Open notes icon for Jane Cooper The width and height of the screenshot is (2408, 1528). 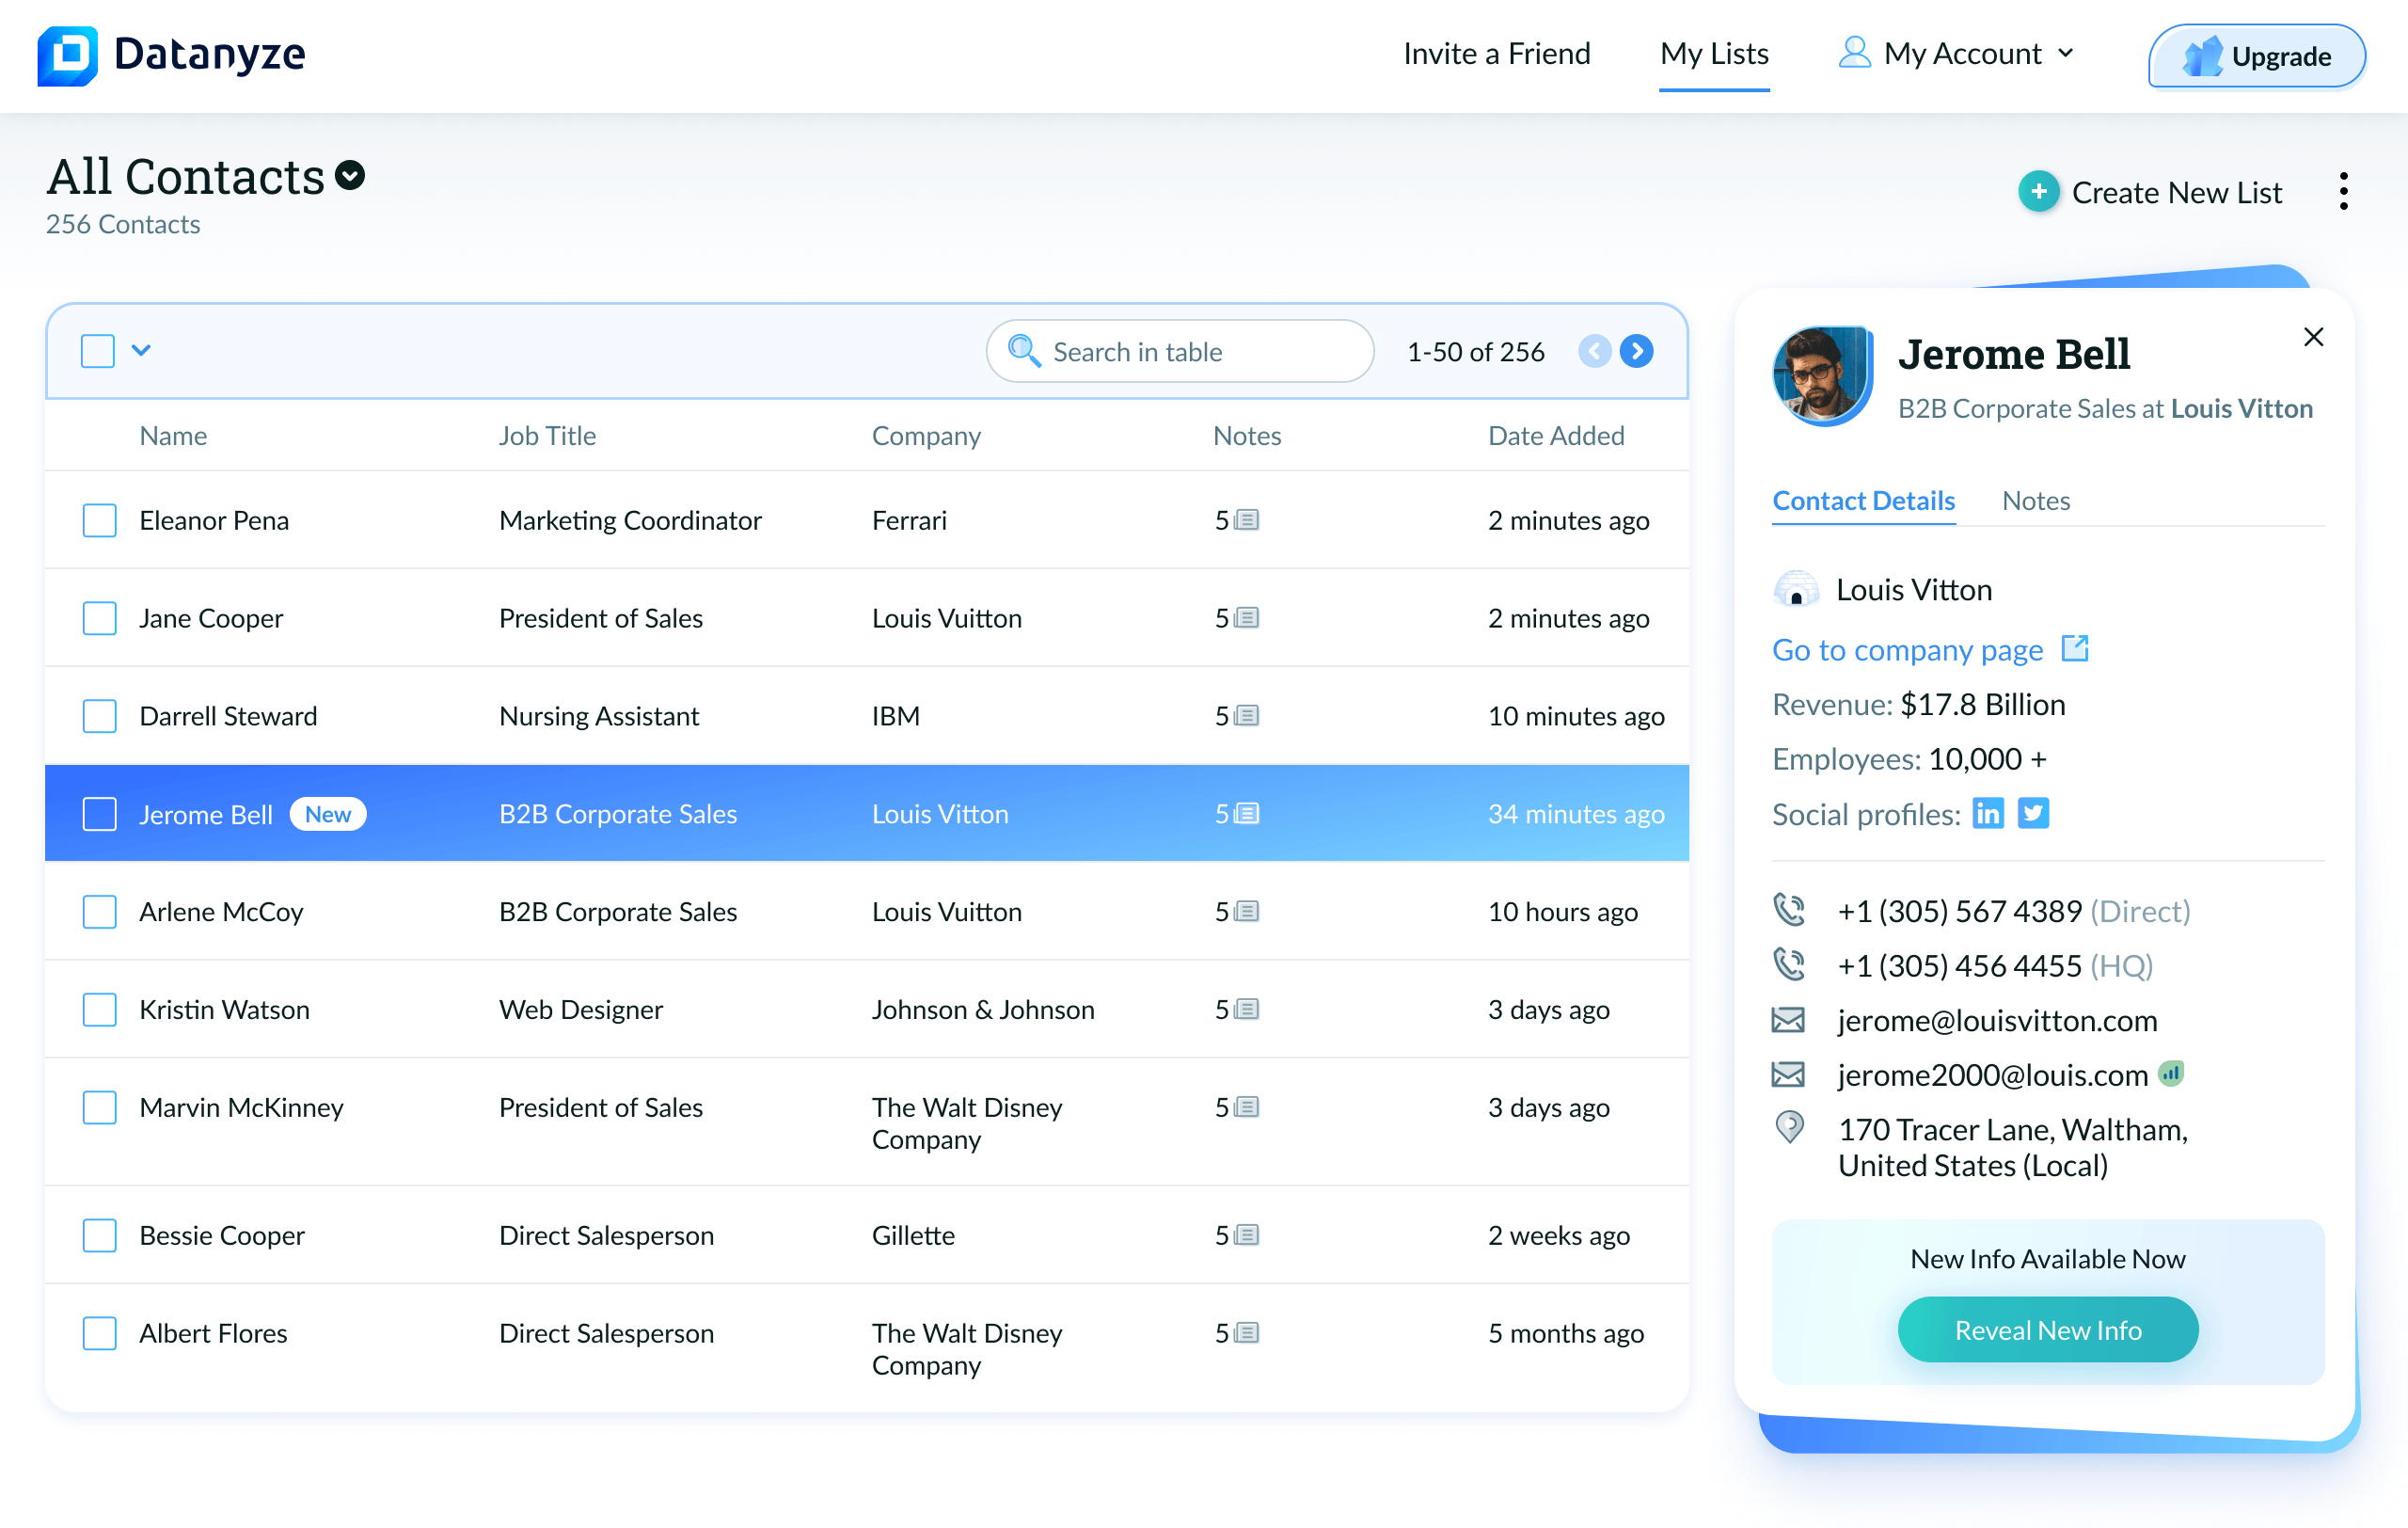coord(1246,618)
